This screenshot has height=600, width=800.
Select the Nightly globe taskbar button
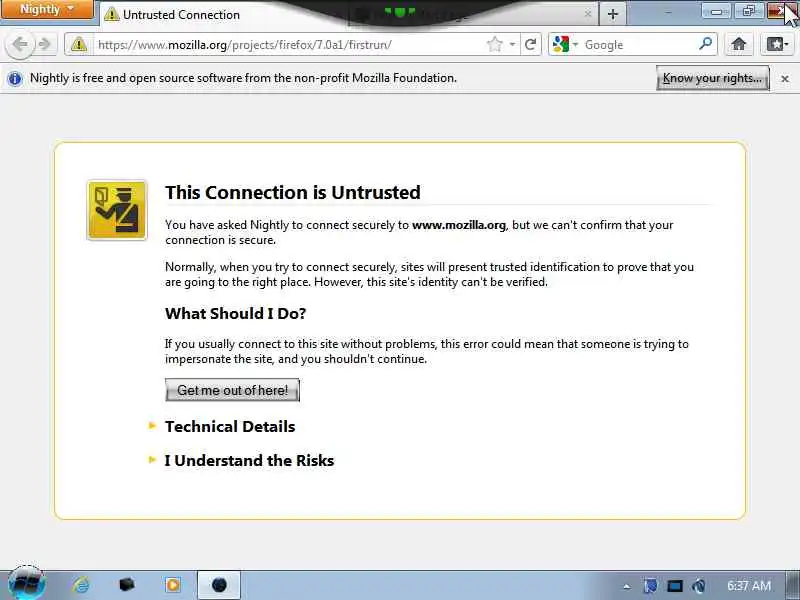(x=219, y=585)
